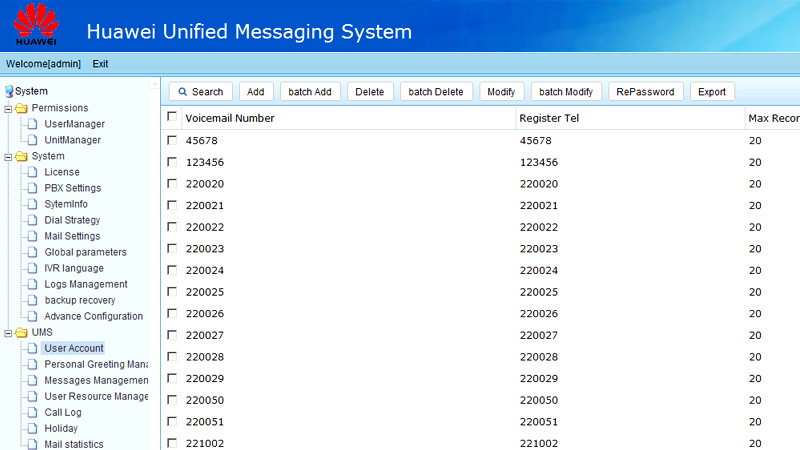
Task: Select the checkbox for voicemail 220020
Action: (x=172, y=183)
